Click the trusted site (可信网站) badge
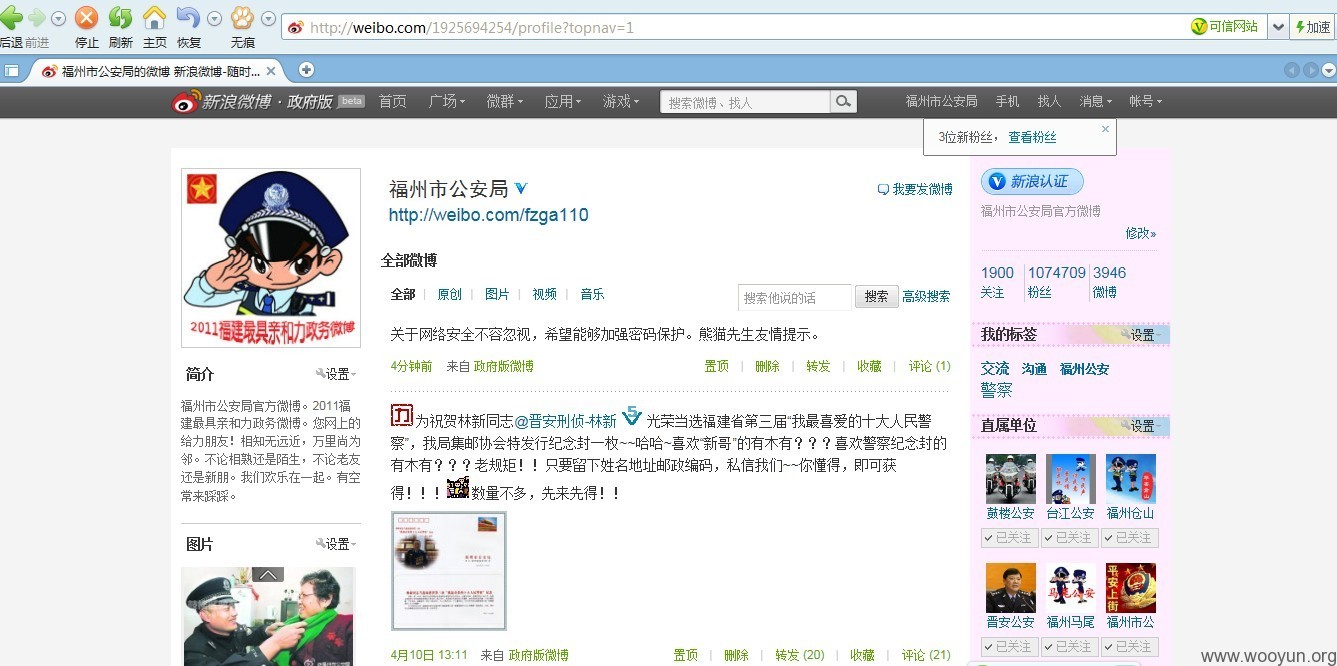This screenshot has height=666, width=1337. (x=1225, y=27)
